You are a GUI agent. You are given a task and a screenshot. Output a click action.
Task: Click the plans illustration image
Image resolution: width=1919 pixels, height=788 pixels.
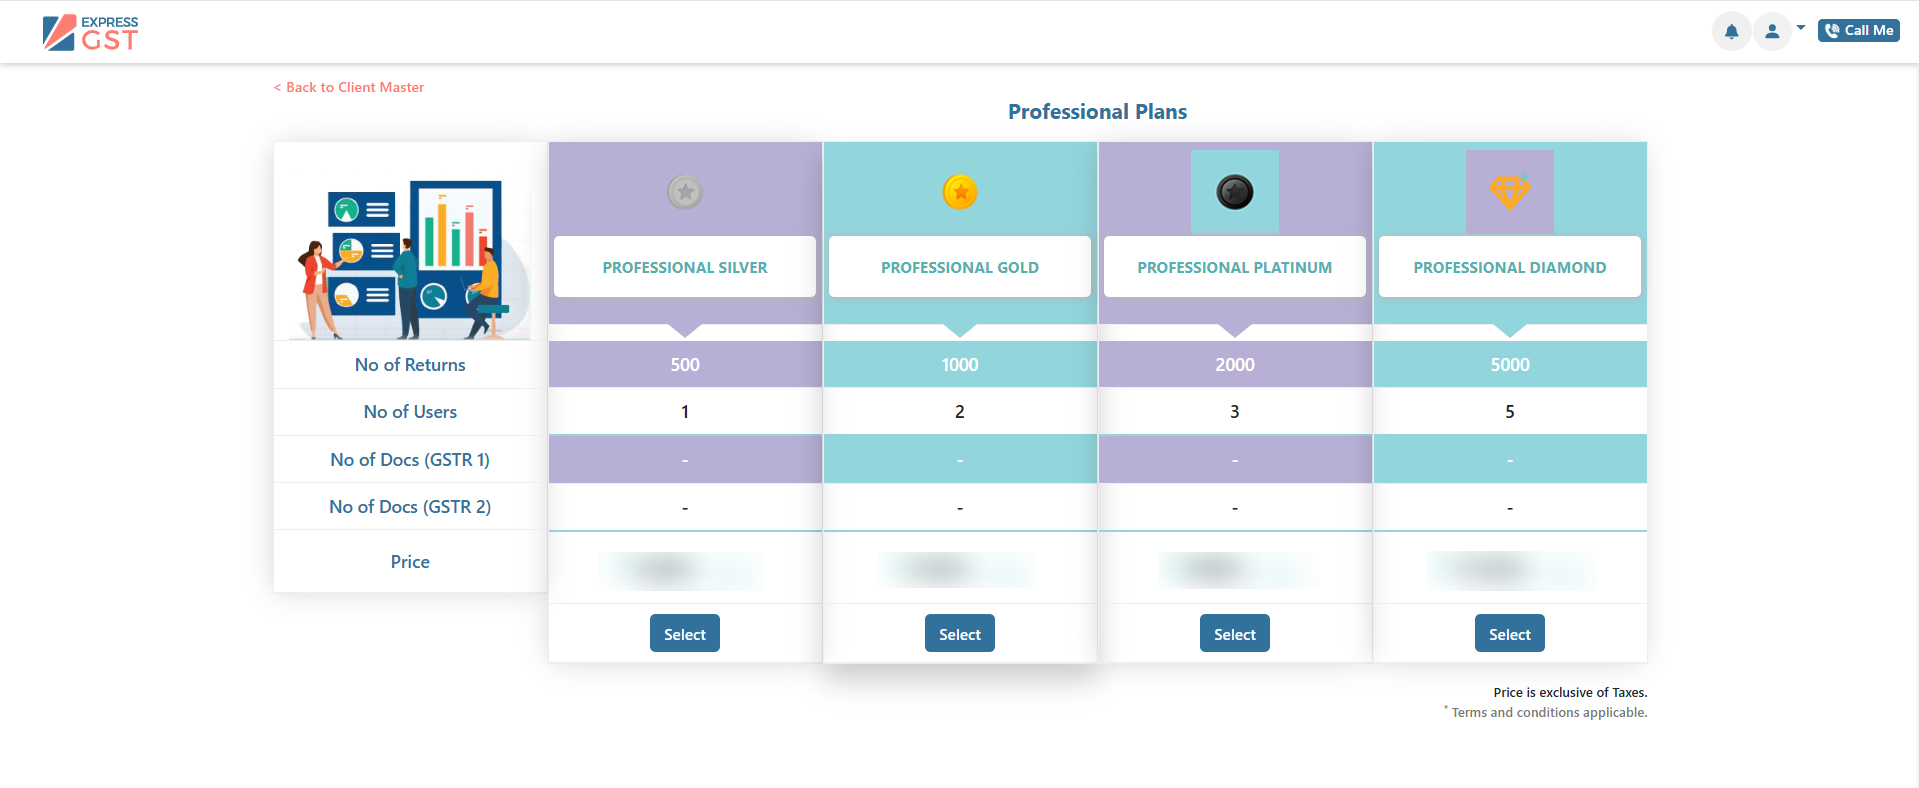(411, 259)
